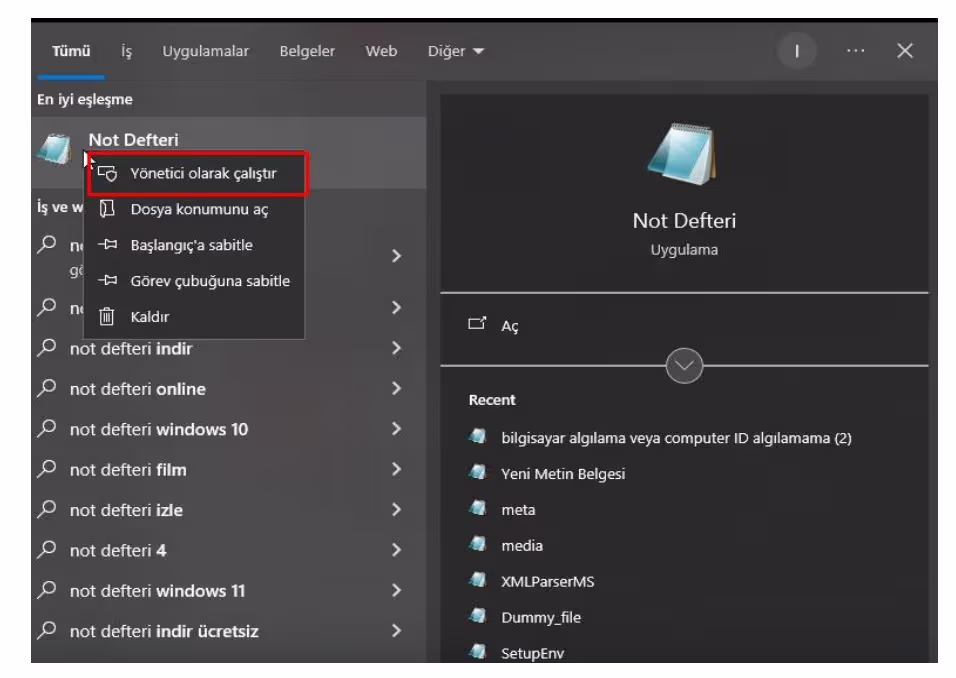Click the pin icon beside Görev çubuğuna sabitle
This screenshot has height=678, width=956.
[x=107, y=280]
